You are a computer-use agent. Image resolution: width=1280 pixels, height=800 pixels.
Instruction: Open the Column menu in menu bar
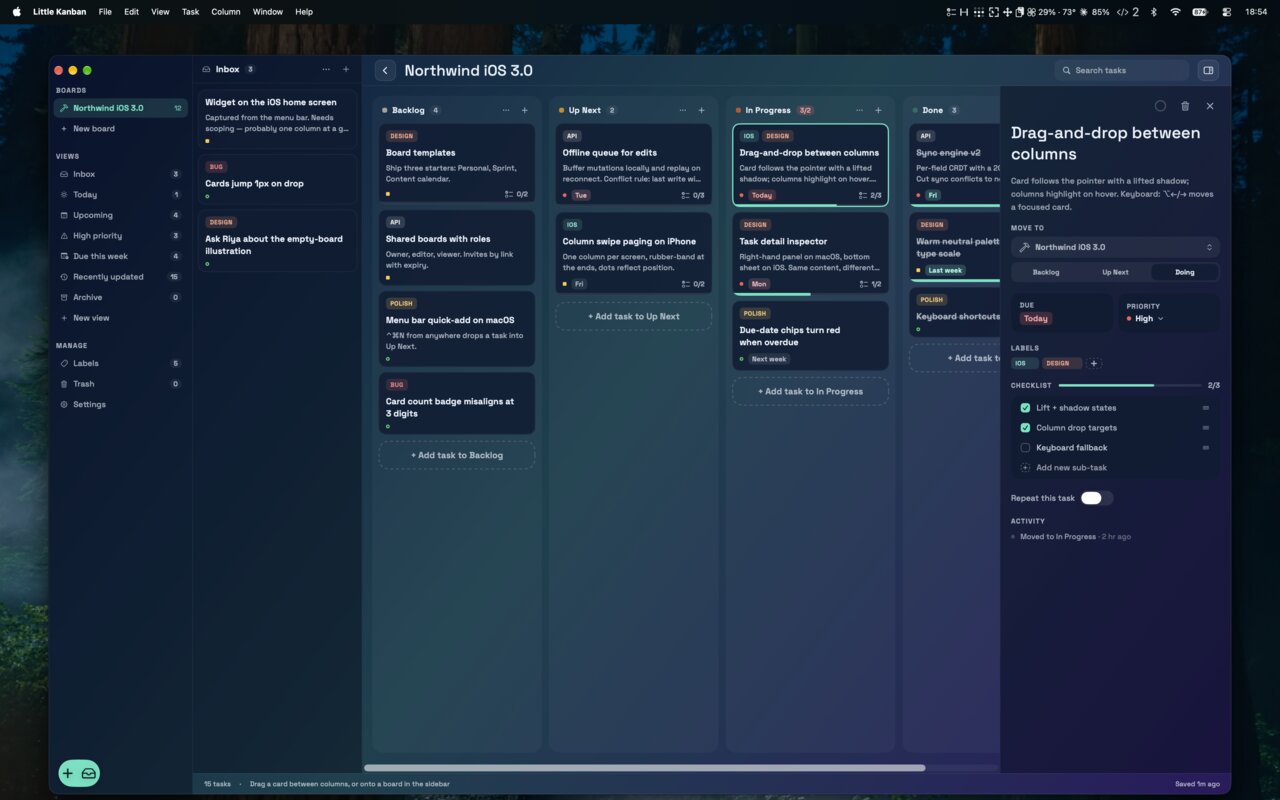226,12
